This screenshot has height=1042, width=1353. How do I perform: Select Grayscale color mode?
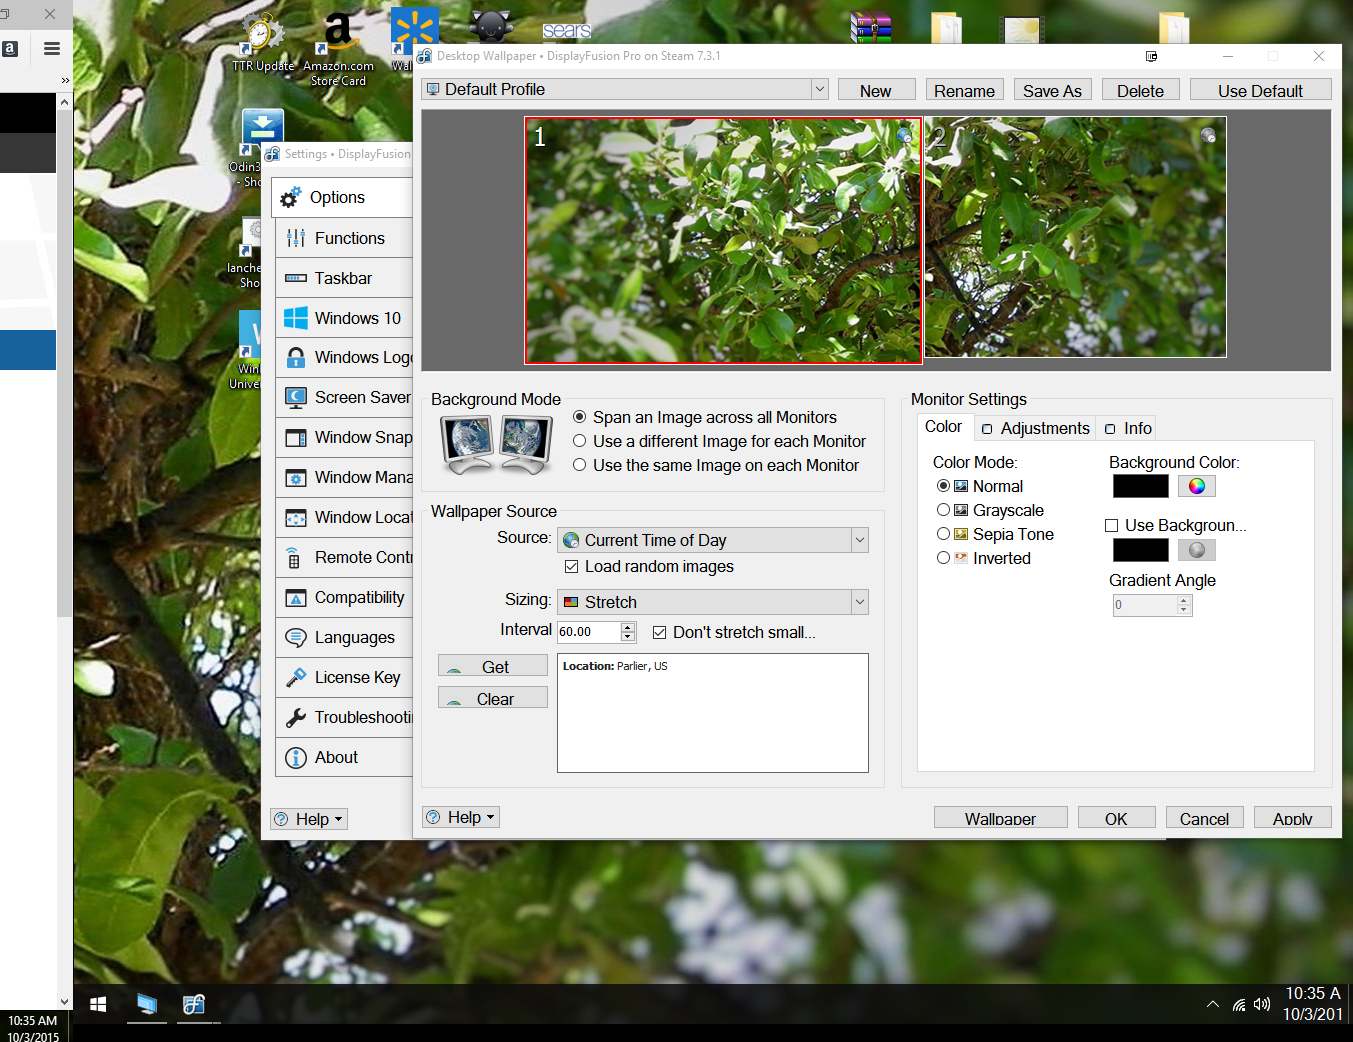tap(943, 510)
